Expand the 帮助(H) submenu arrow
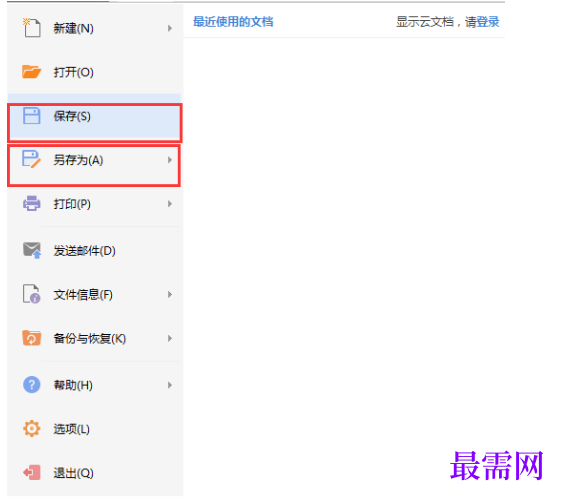The height and width of the screenshot is (497, 562). (170, 385)
